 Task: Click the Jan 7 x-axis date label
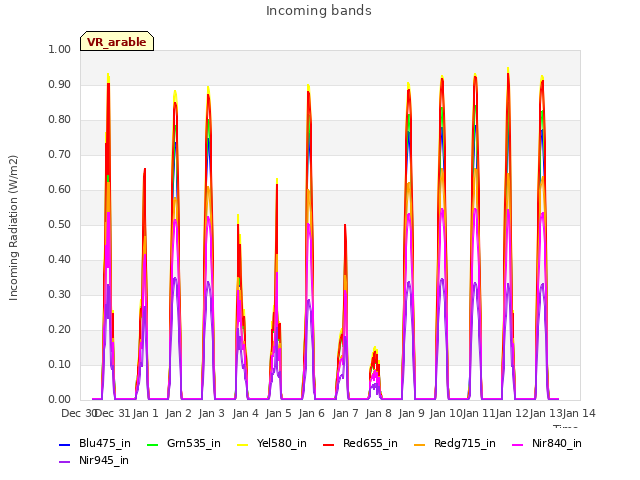[x=345, y=413]
